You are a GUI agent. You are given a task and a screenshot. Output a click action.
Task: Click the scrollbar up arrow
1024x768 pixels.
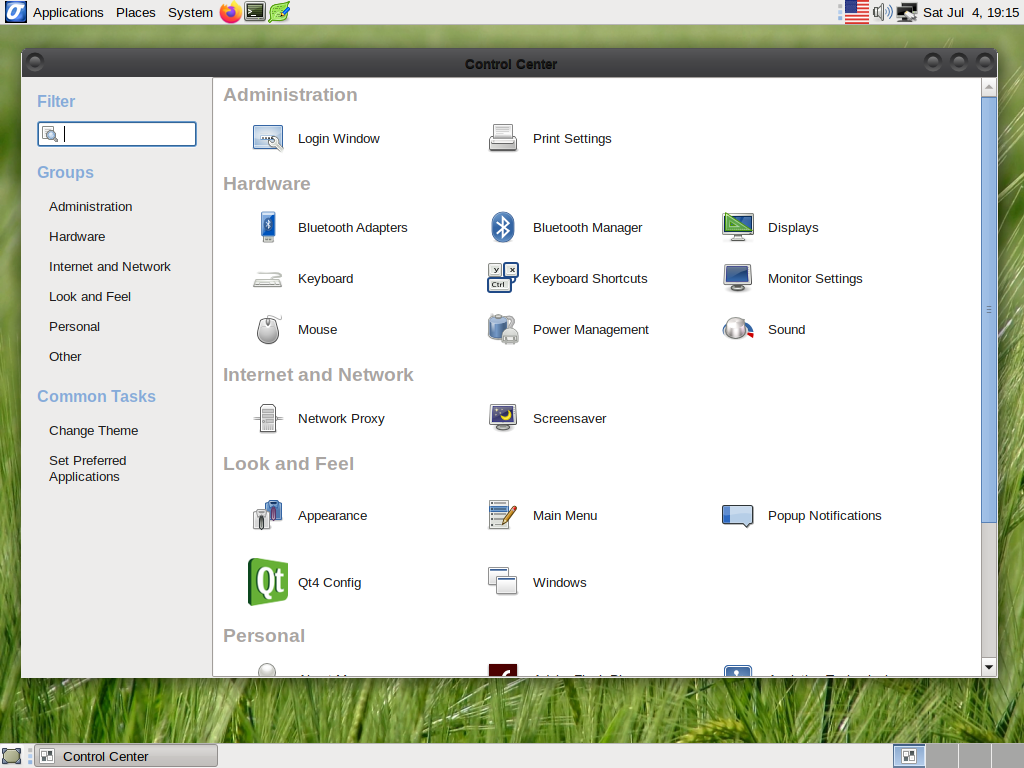[989, 87]
